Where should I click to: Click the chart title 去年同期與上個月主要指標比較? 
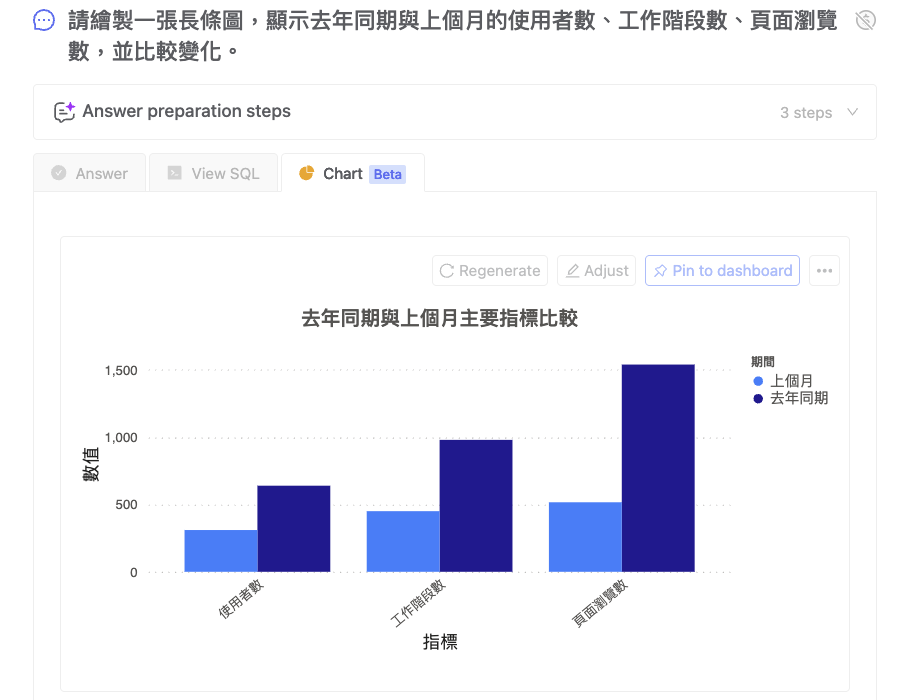[x=440, y=319]
